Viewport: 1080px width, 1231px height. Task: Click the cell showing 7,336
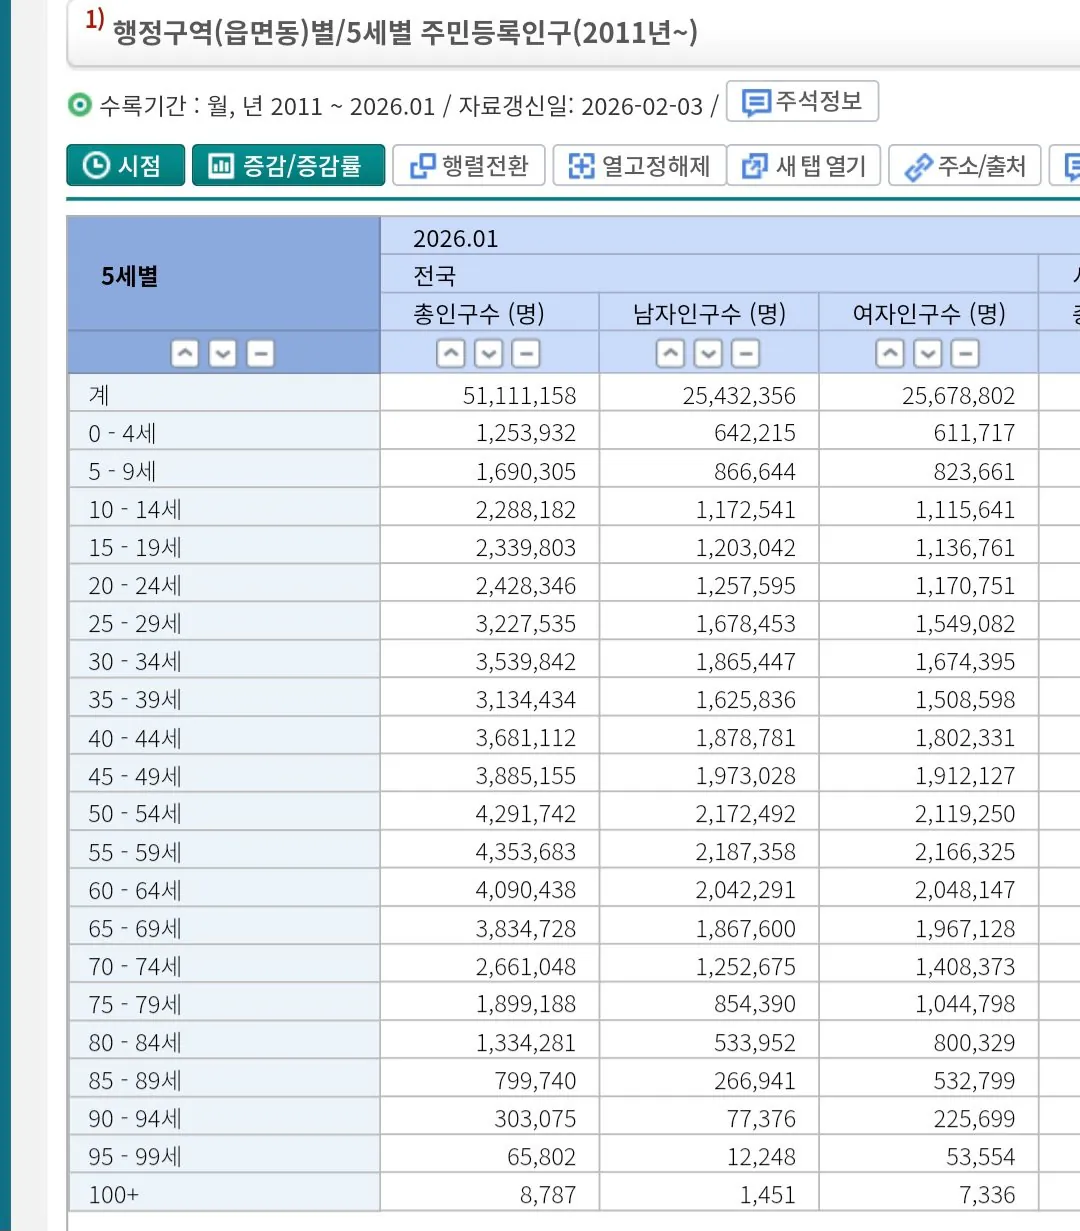929,1193
